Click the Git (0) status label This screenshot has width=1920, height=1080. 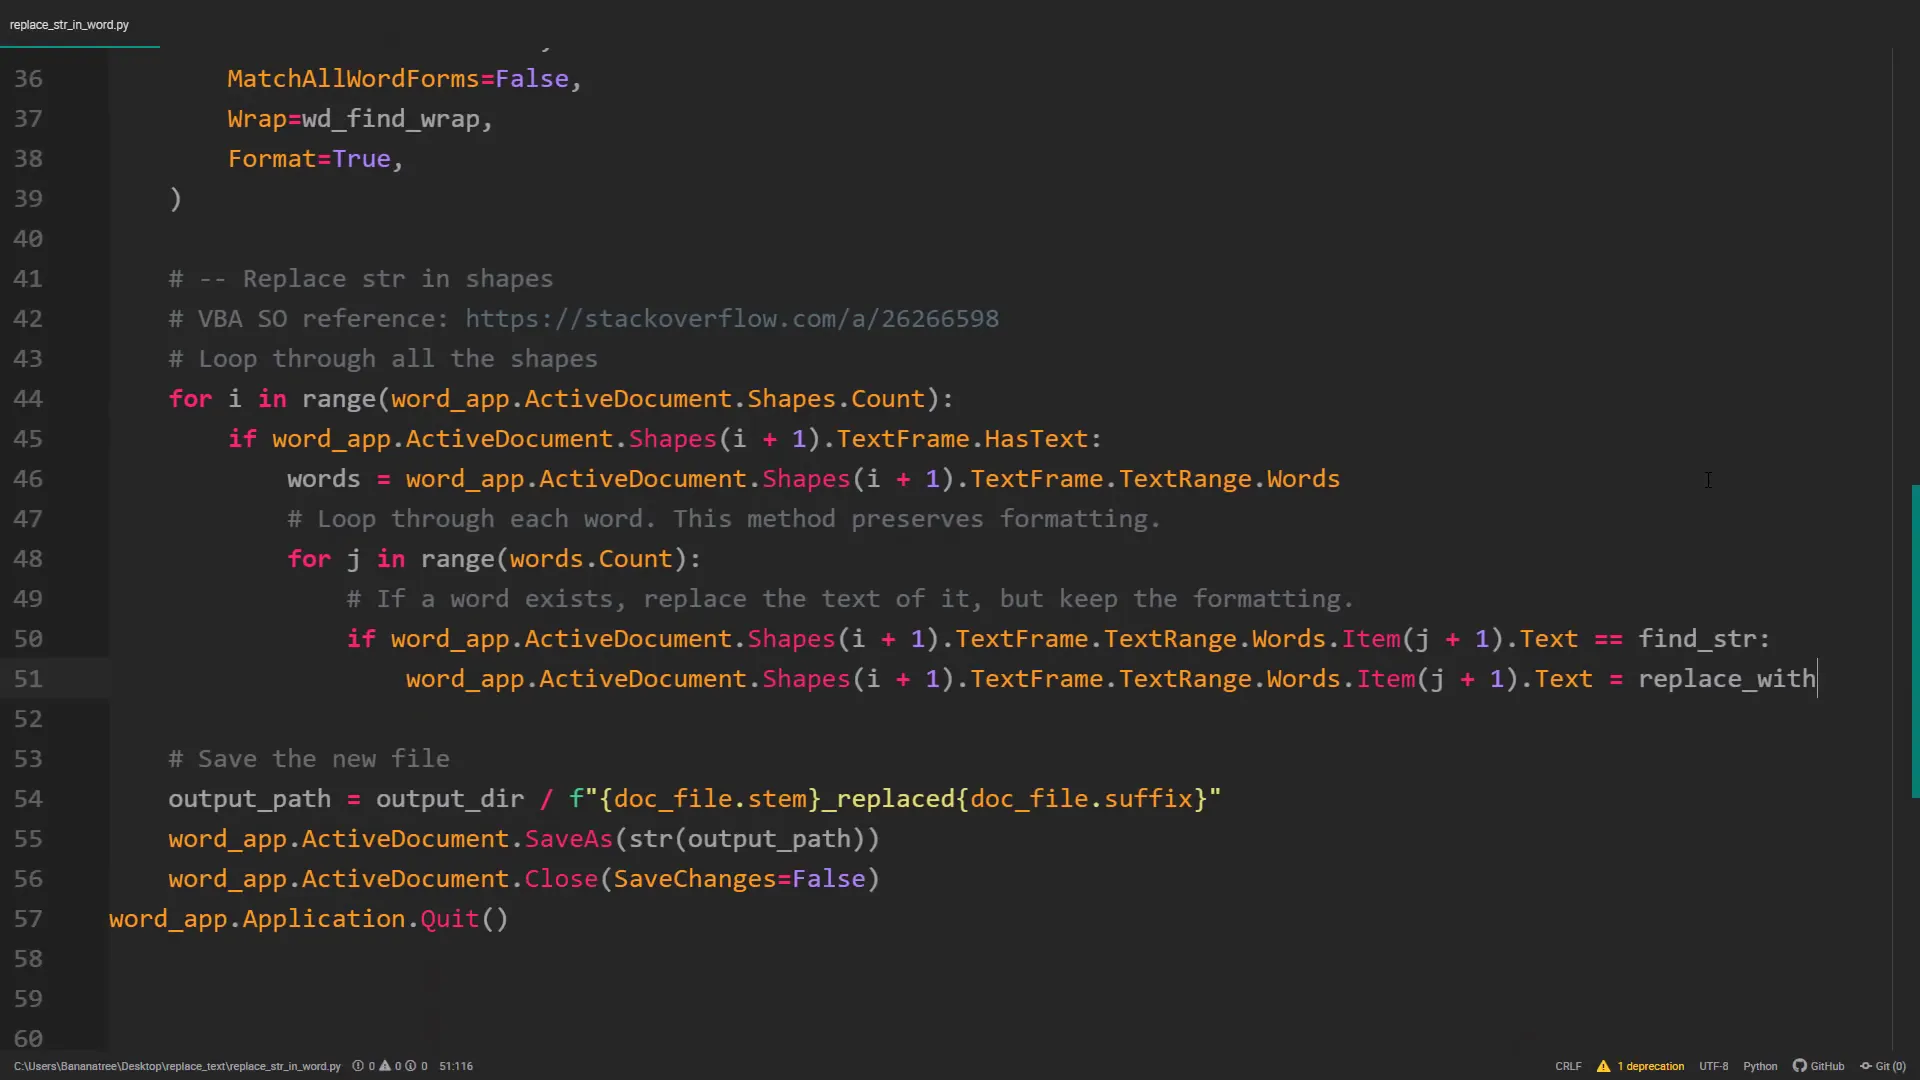[x=1890, y=1066]
